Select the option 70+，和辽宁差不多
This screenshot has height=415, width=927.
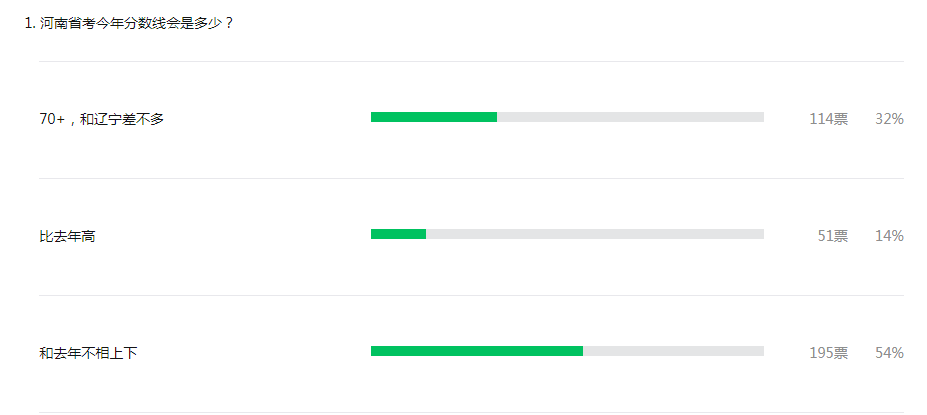[101, 119]
